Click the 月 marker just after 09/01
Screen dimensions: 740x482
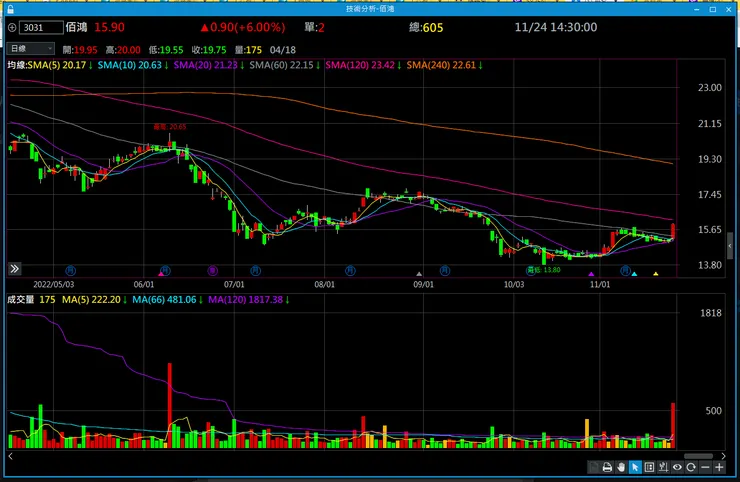click(445, 271)
